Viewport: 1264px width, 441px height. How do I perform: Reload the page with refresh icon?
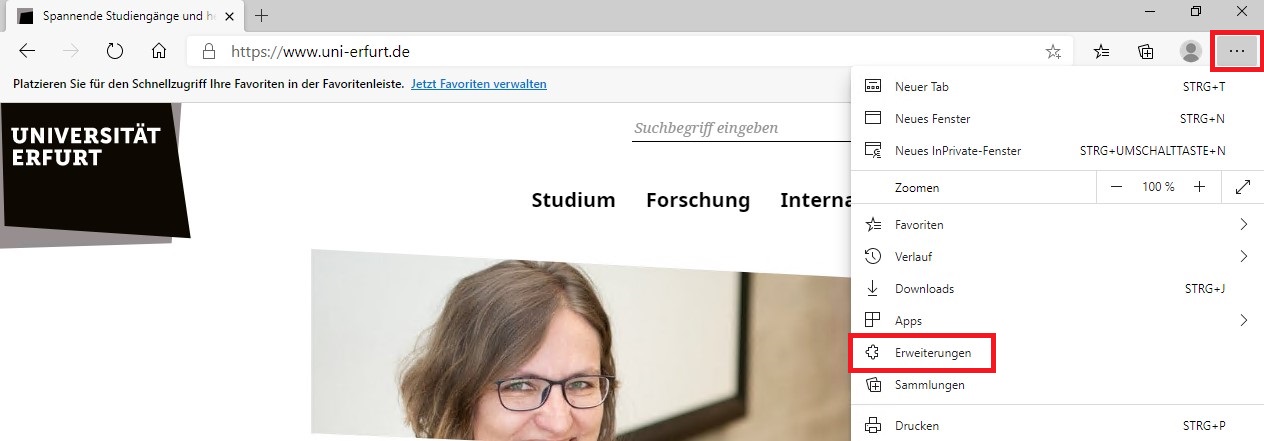[x=114, y=51]
